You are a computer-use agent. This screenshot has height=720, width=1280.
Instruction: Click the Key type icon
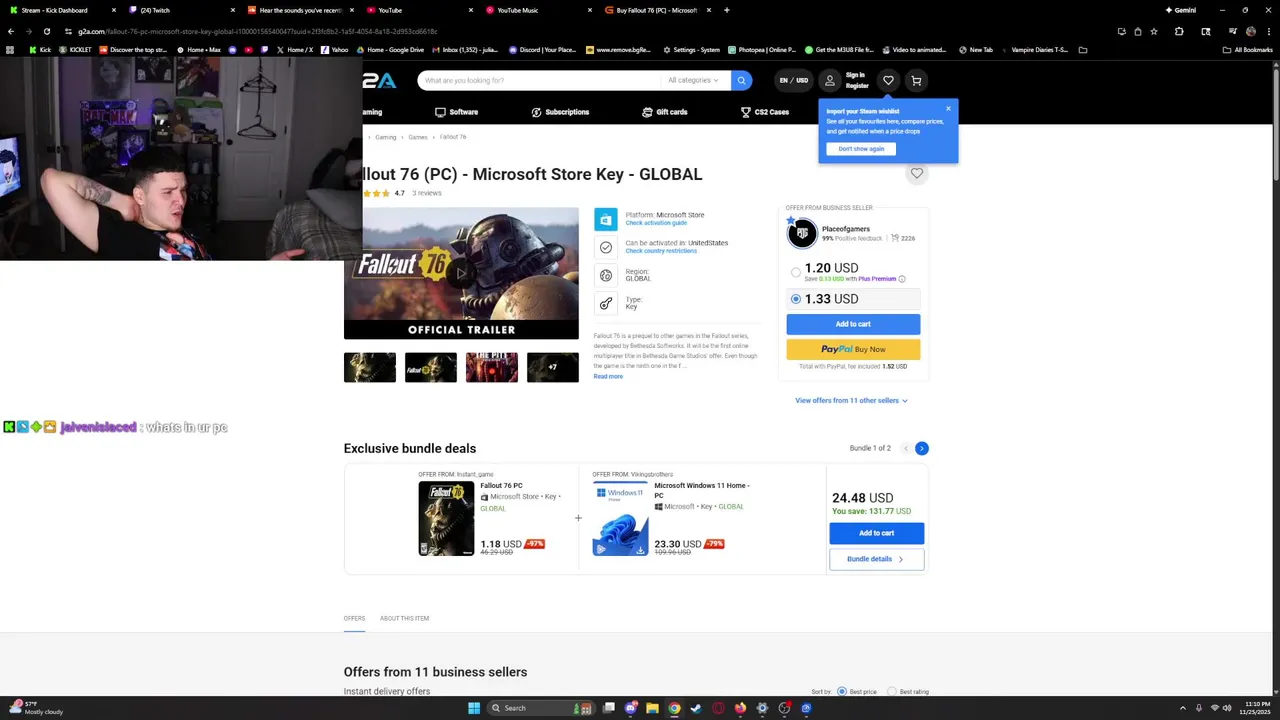pyautogui.click(x=605, y=303)
